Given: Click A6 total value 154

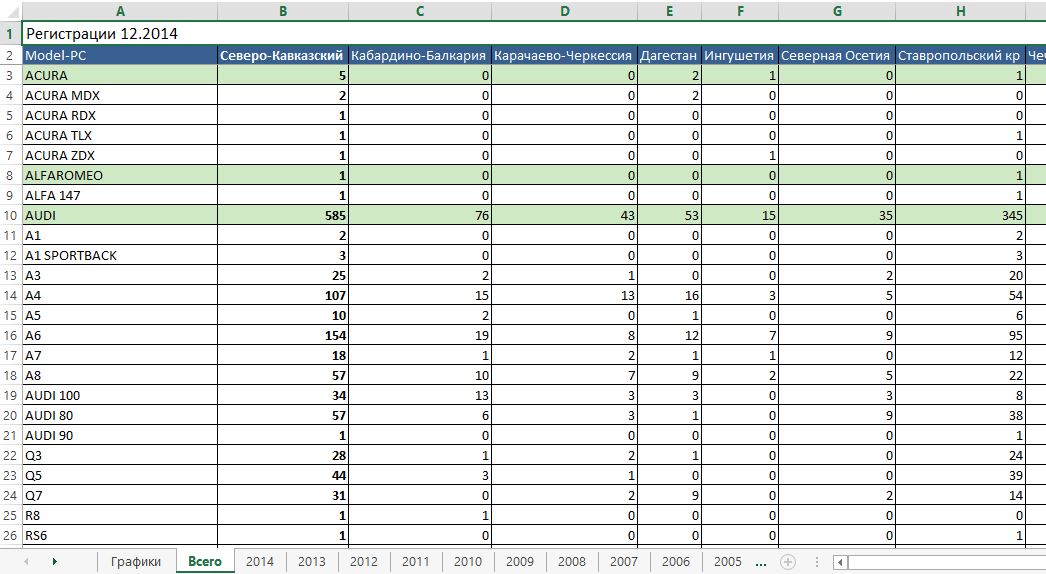Looking at the screenshot, I should [x=283, y=336].
